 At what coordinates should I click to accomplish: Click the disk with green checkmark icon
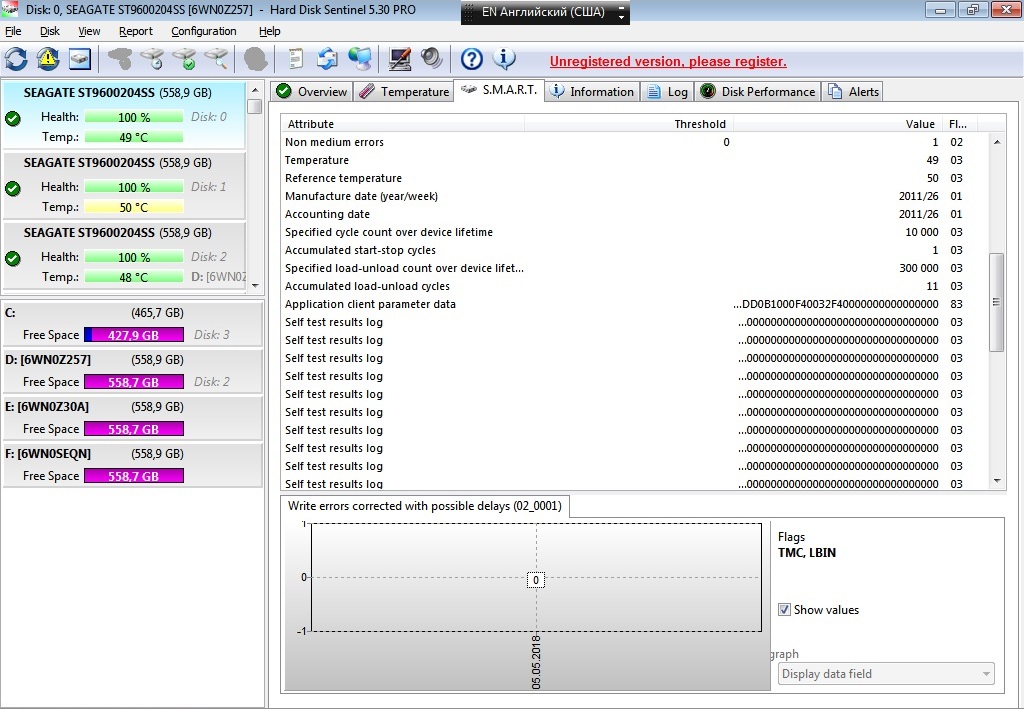(184, 59)
